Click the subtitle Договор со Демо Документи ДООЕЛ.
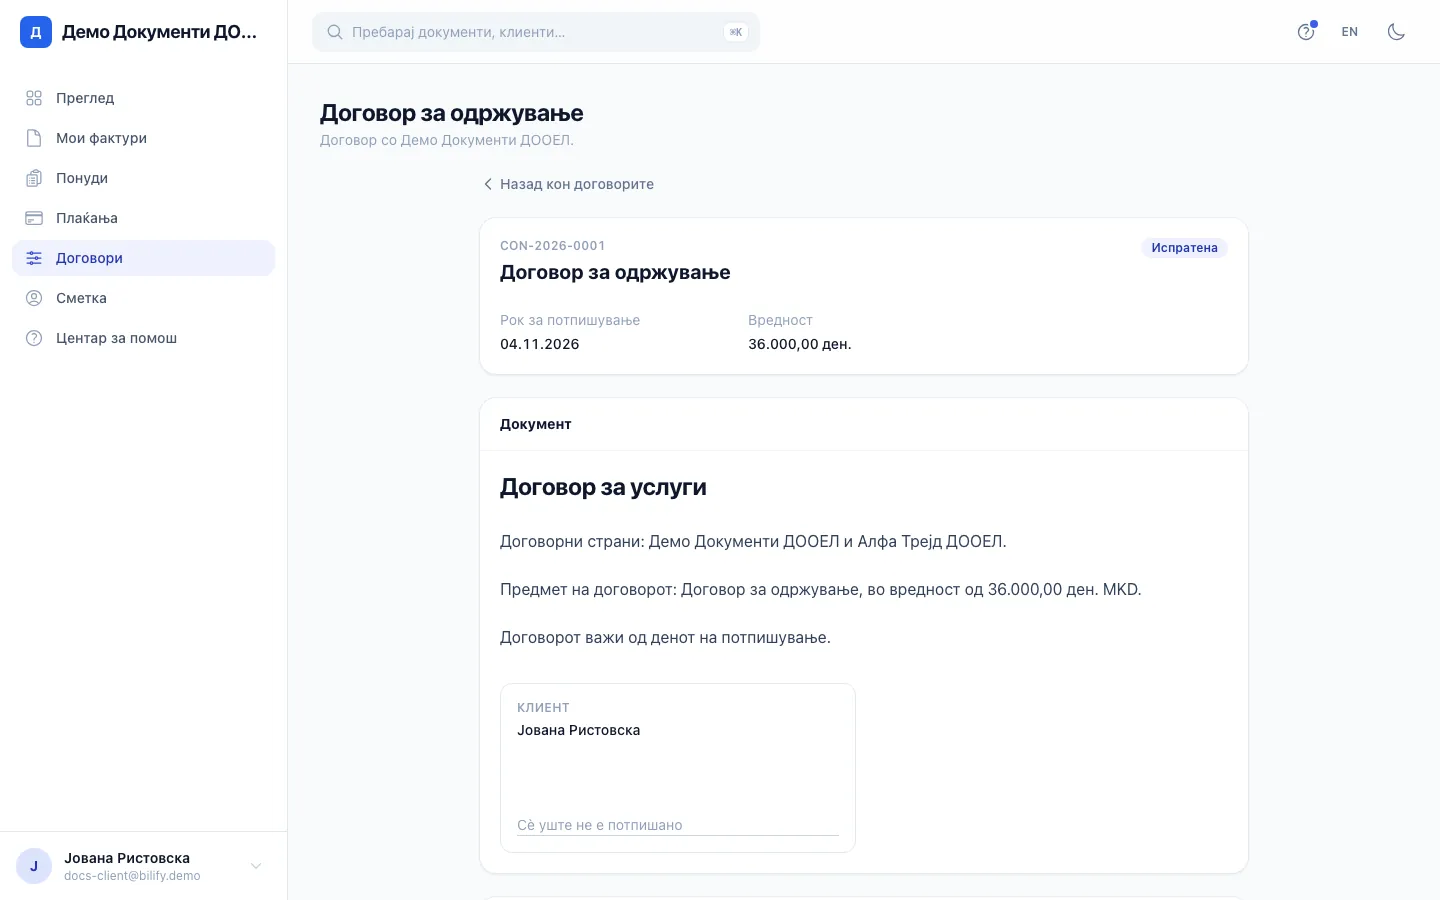Viewport: 1440px width, 900px height. coord(447,140)
